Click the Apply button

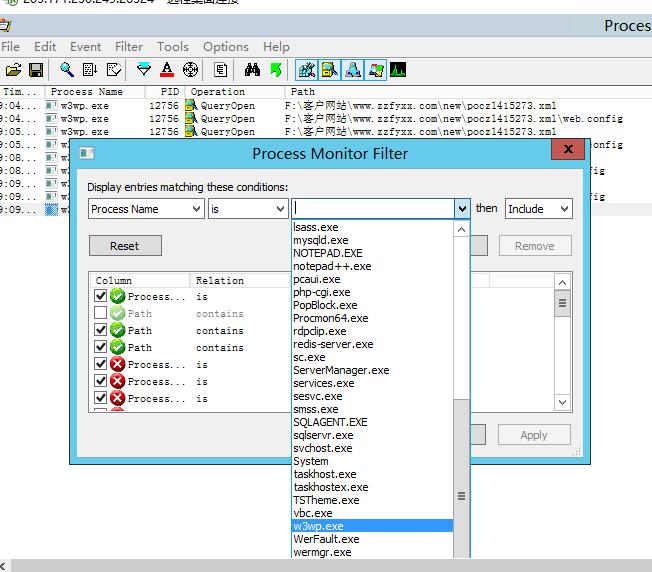pyautogui.click(x=534, y=435)
